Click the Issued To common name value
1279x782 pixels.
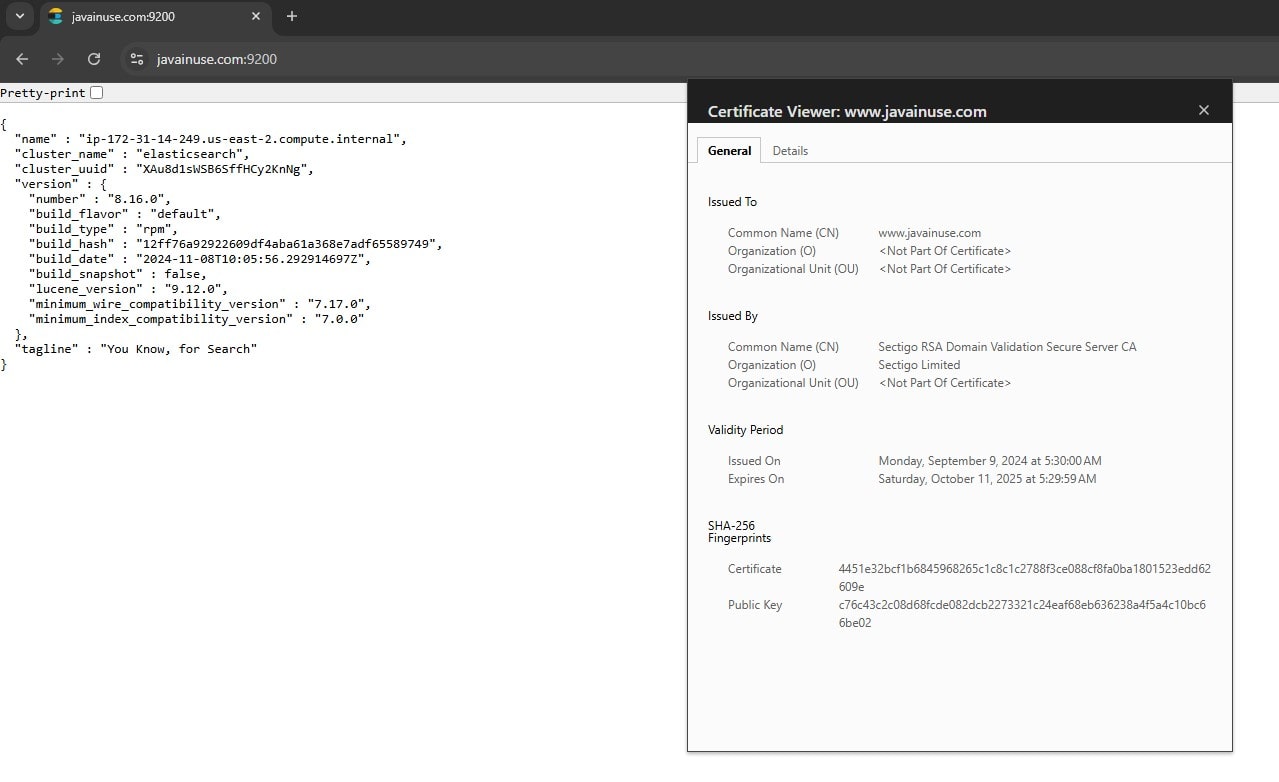(x=930, y=233)
